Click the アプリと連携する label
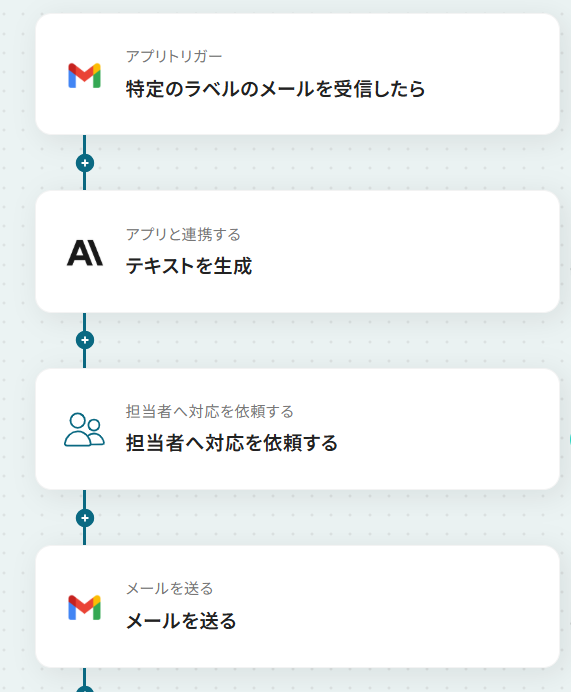571x692 pixels. [x=183, y=234]
